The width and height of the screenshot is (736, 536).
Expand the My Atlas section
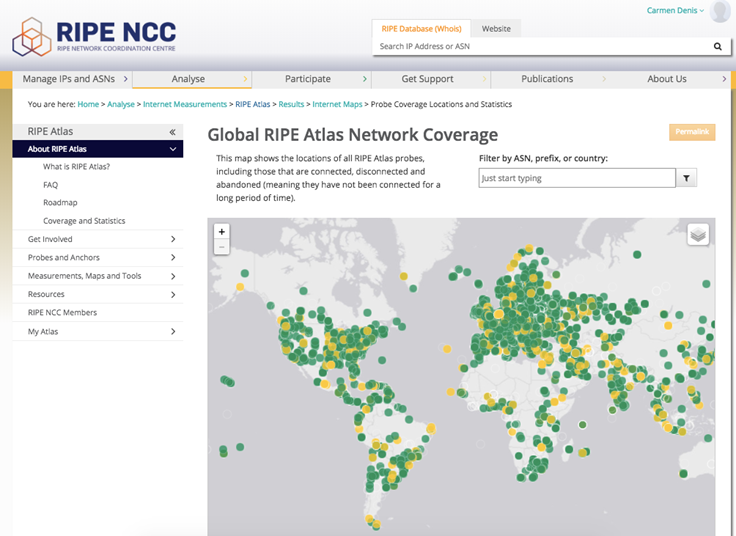(x=173, y=331)
